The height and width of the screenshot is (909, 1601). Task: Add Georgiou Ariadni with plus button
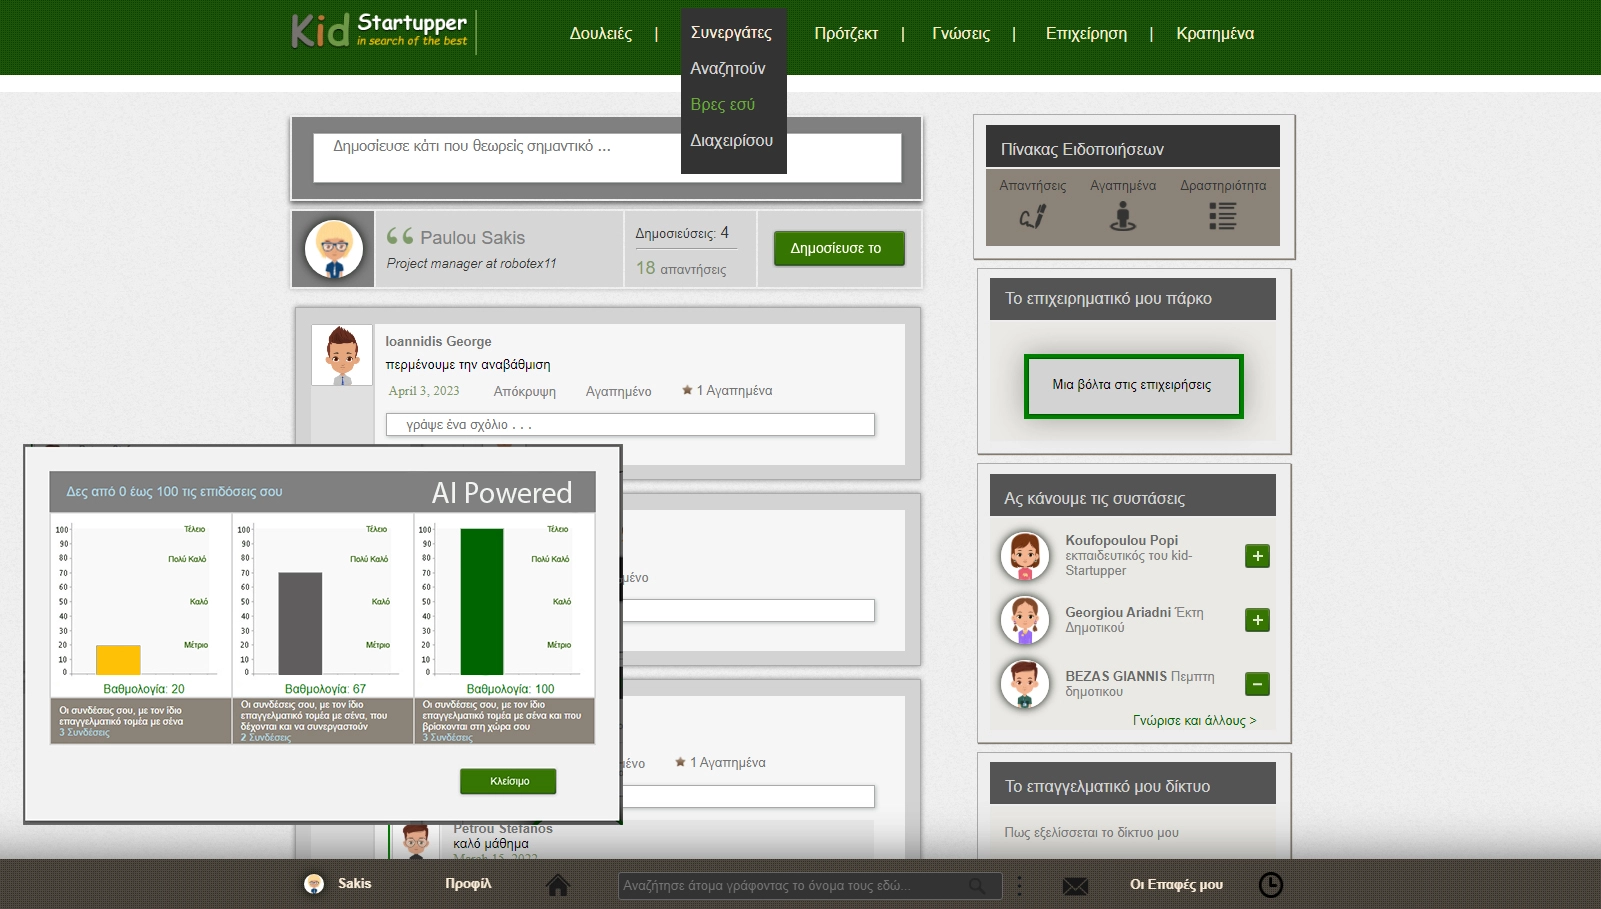click(x=1257, y=620)
